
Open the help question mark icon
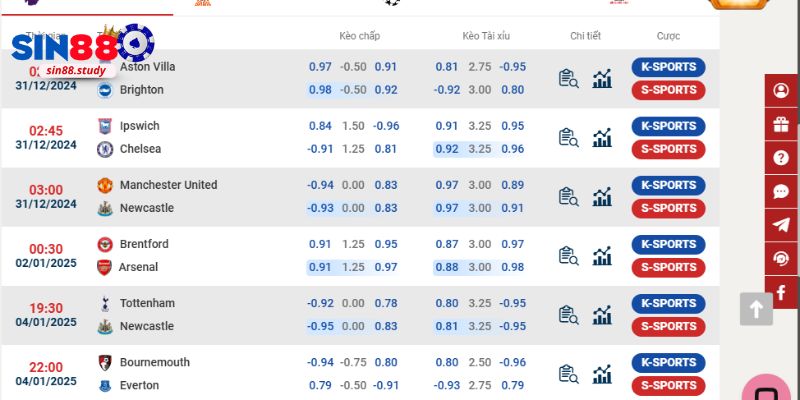(781, 158)
